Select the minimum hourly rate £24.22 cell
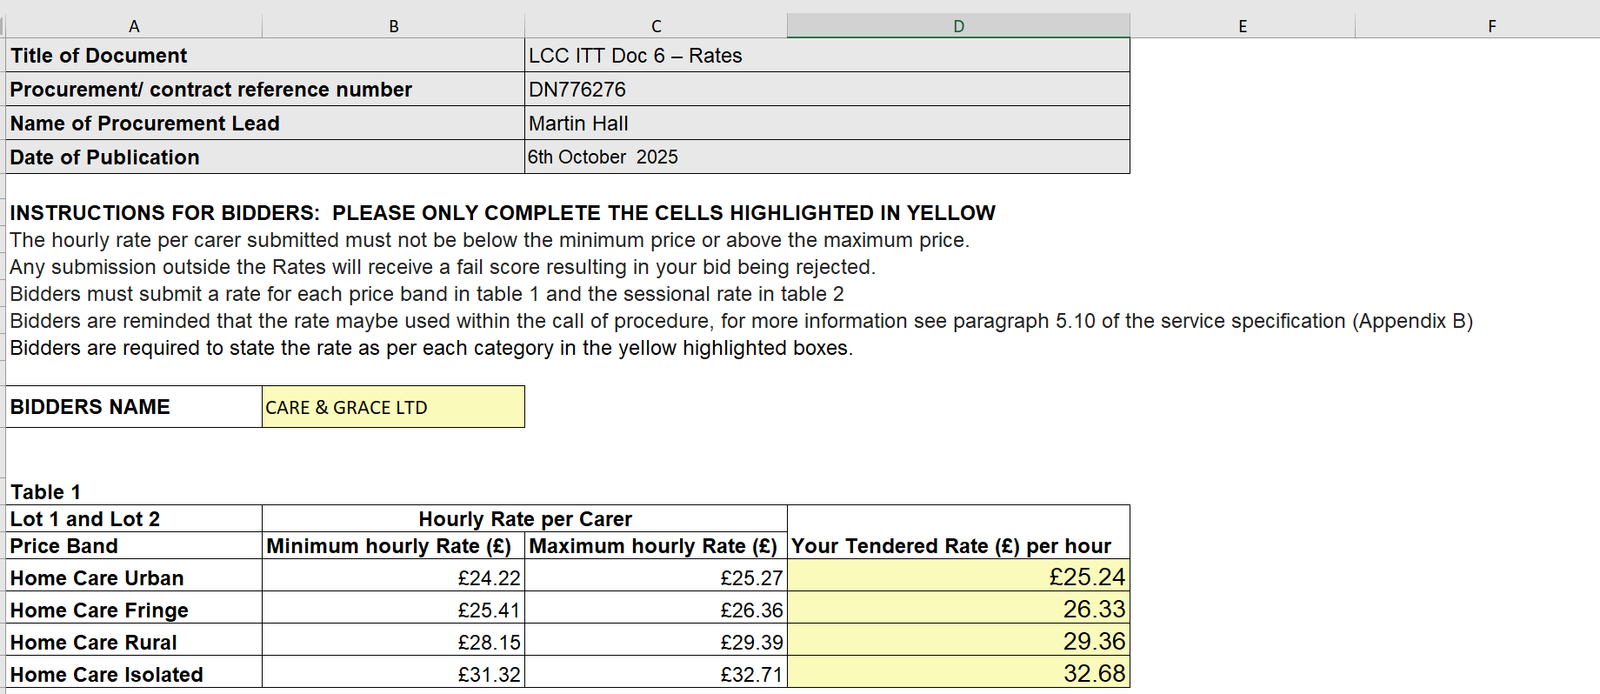This screenshot has height=694, width=1600. (x=393, y=577)
